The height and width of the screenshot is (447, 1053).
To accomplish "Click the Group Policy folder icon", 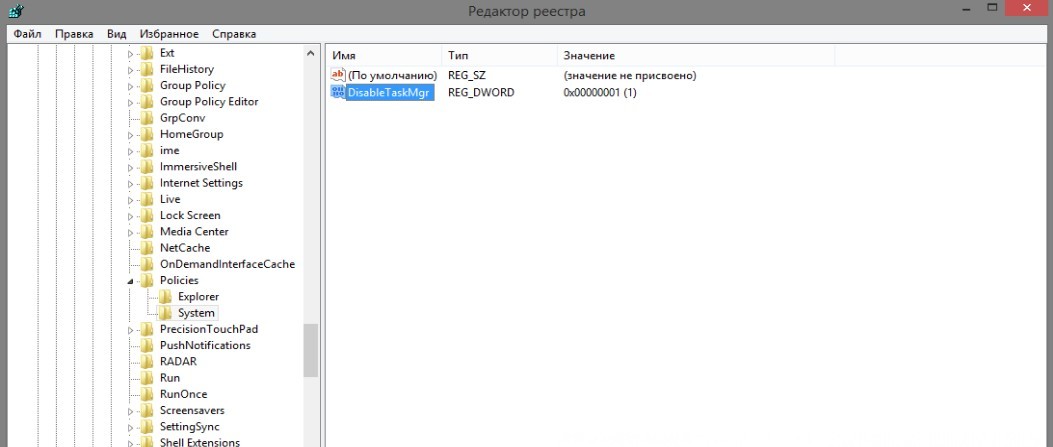I will point(147,85).
